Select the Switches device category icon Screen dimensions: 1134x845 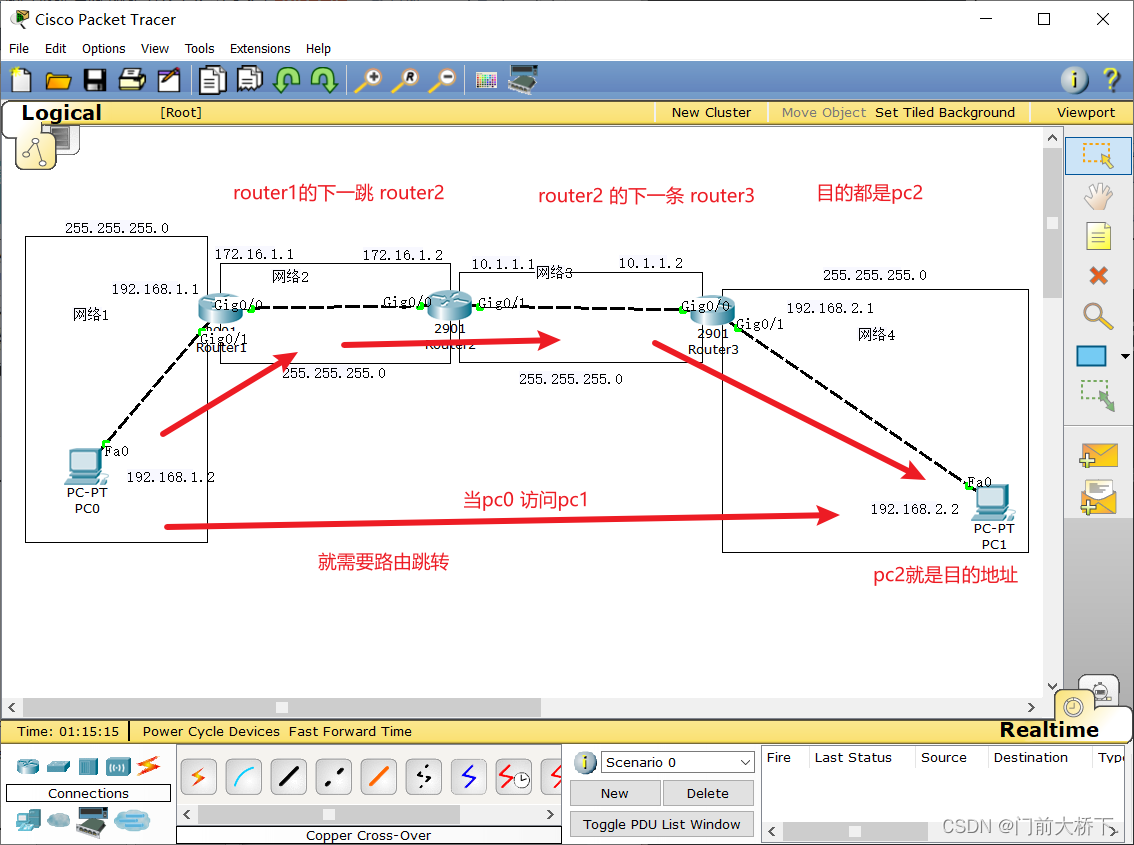(59, 765)
